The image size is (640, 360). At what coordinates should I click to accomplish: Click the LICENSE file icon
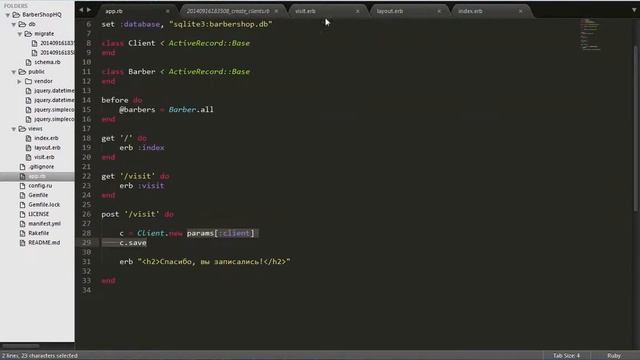pos(22,214)
